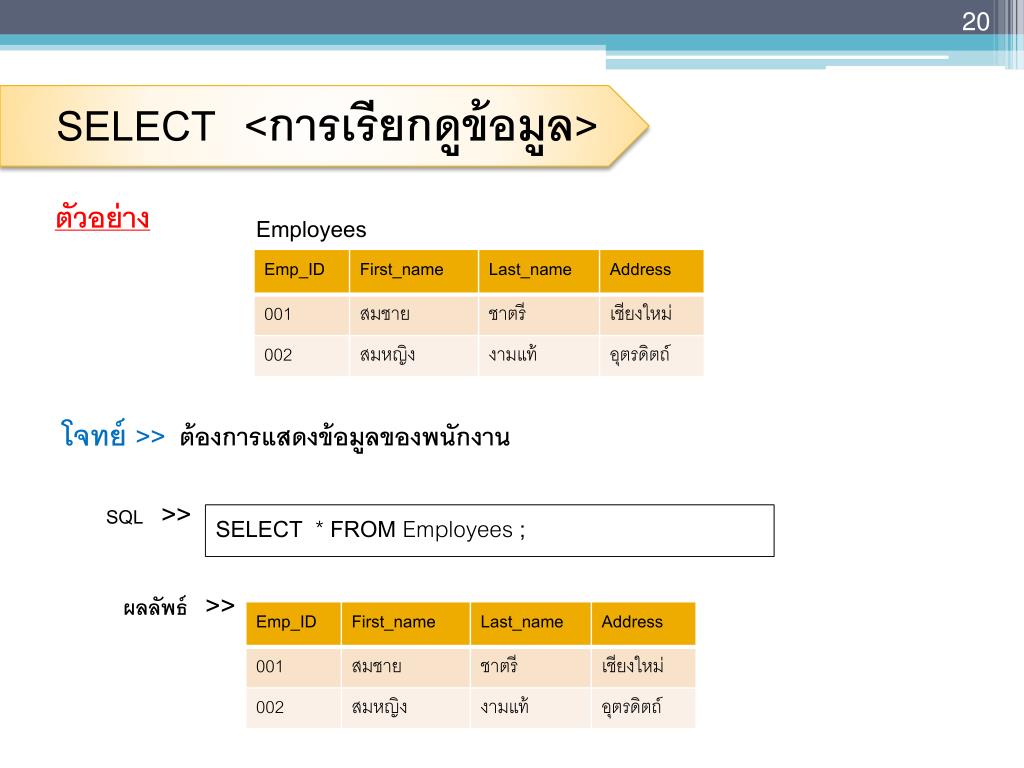Select Emp_ID header in the ผลลัพธ์ result table
This screenshot has height=768, width=1024.
pyautogui.click(x=293, y=623)
